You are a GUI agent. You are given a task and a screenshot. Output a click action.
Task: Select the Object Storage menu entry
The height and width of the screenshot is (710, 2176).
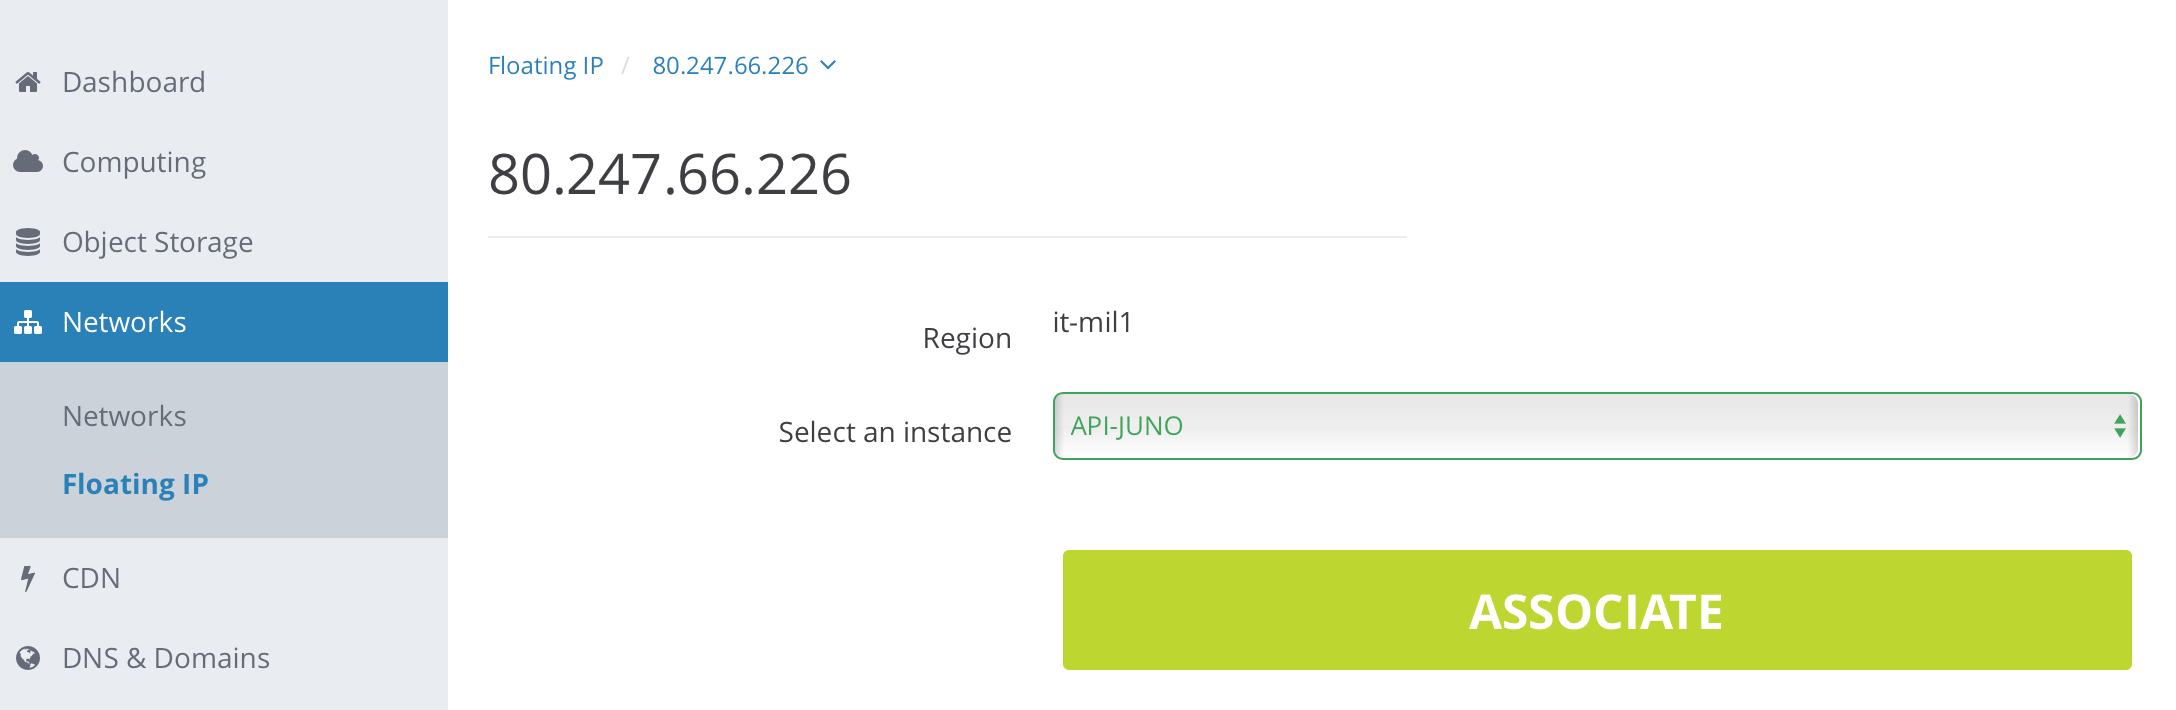click(157, 241)
